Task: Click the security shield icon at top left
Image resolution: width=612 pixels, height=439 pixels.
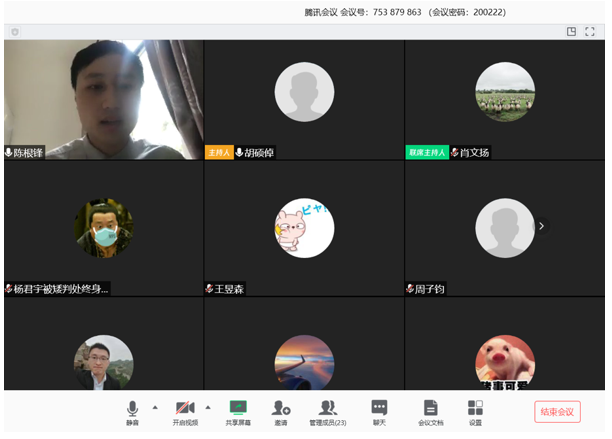Action: pyautogui.click(x=15, y=32)
